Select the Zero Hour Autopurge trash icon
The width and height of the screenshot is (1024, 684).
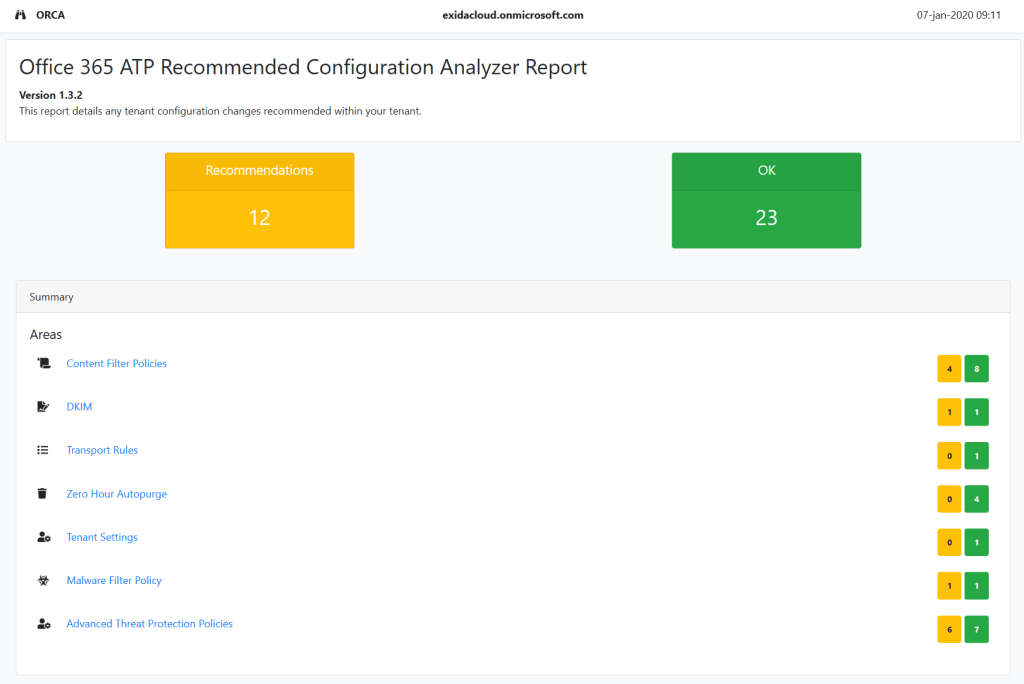click(x=41, y=493)
